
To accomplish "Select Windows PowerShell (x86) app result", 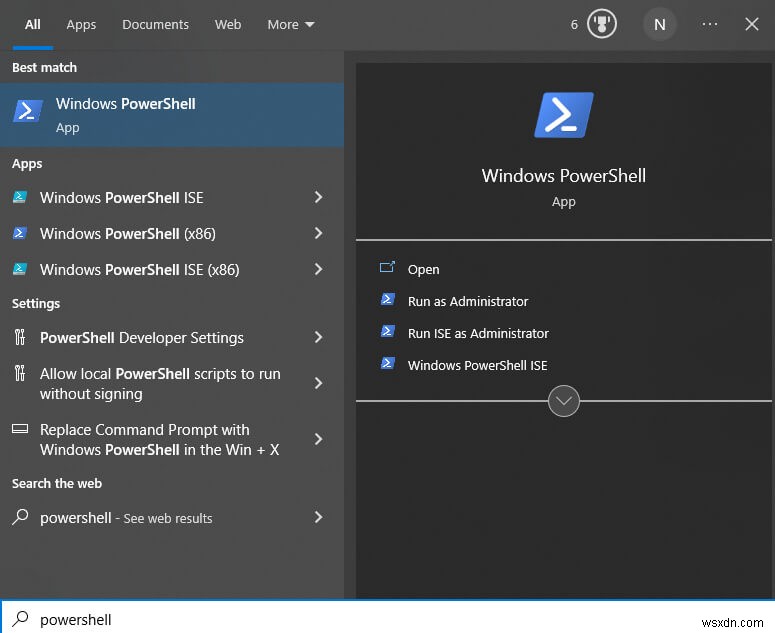I will click(172, 233).
